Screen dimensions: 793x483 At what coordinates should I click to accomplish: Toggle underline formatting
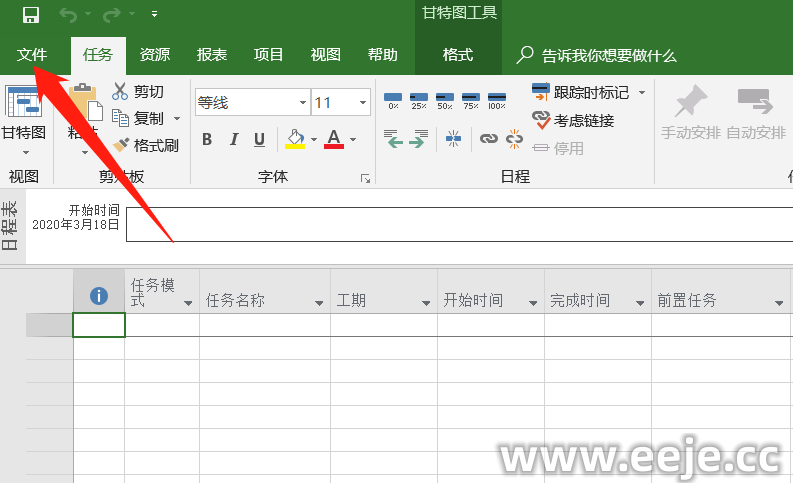(x=259, y=139)
